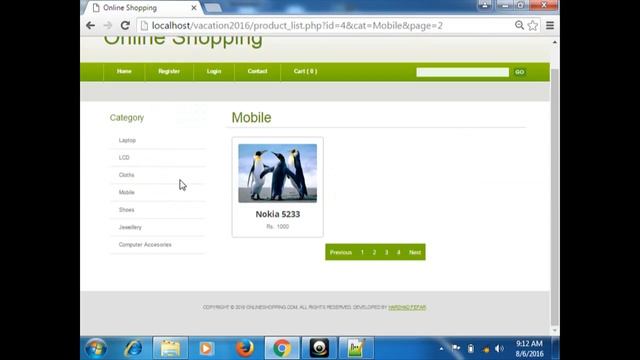Select the Mobile category

point(127,192)
